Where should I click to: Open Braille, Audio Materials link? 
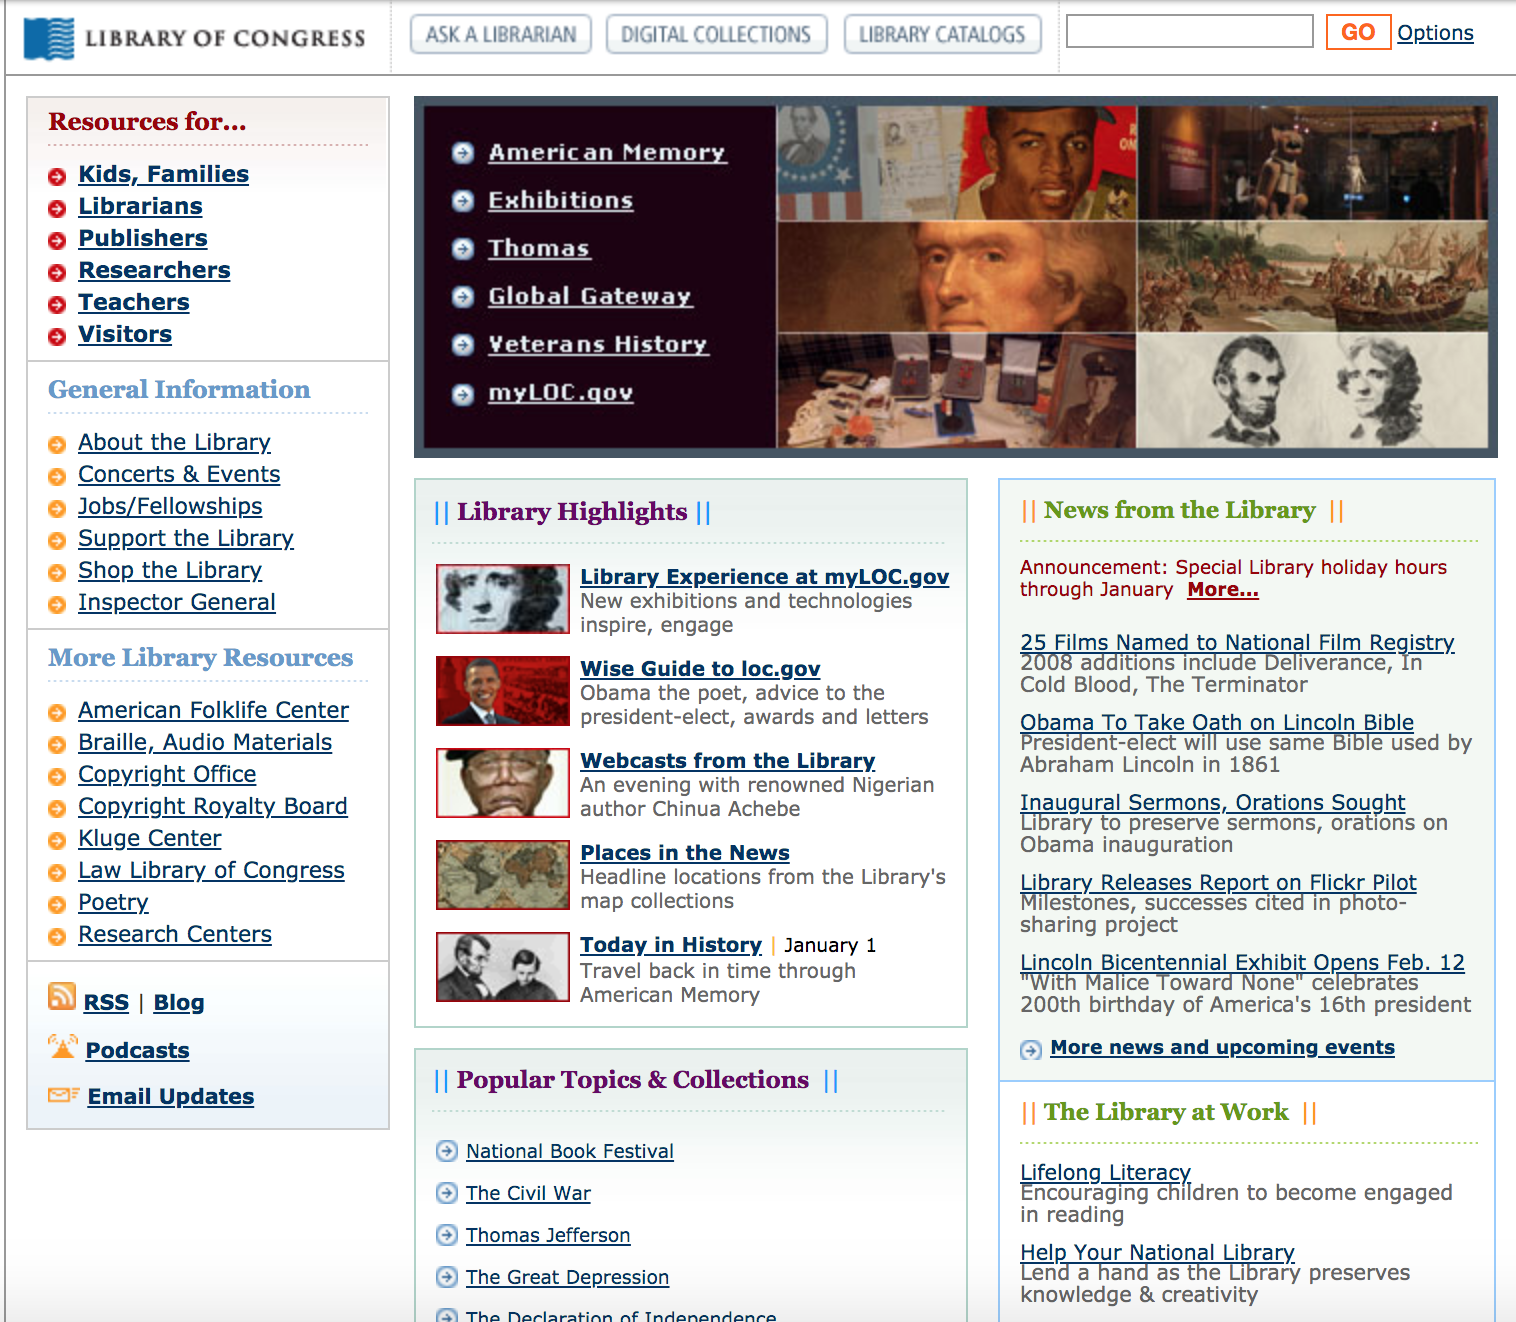tap(205, 742)
